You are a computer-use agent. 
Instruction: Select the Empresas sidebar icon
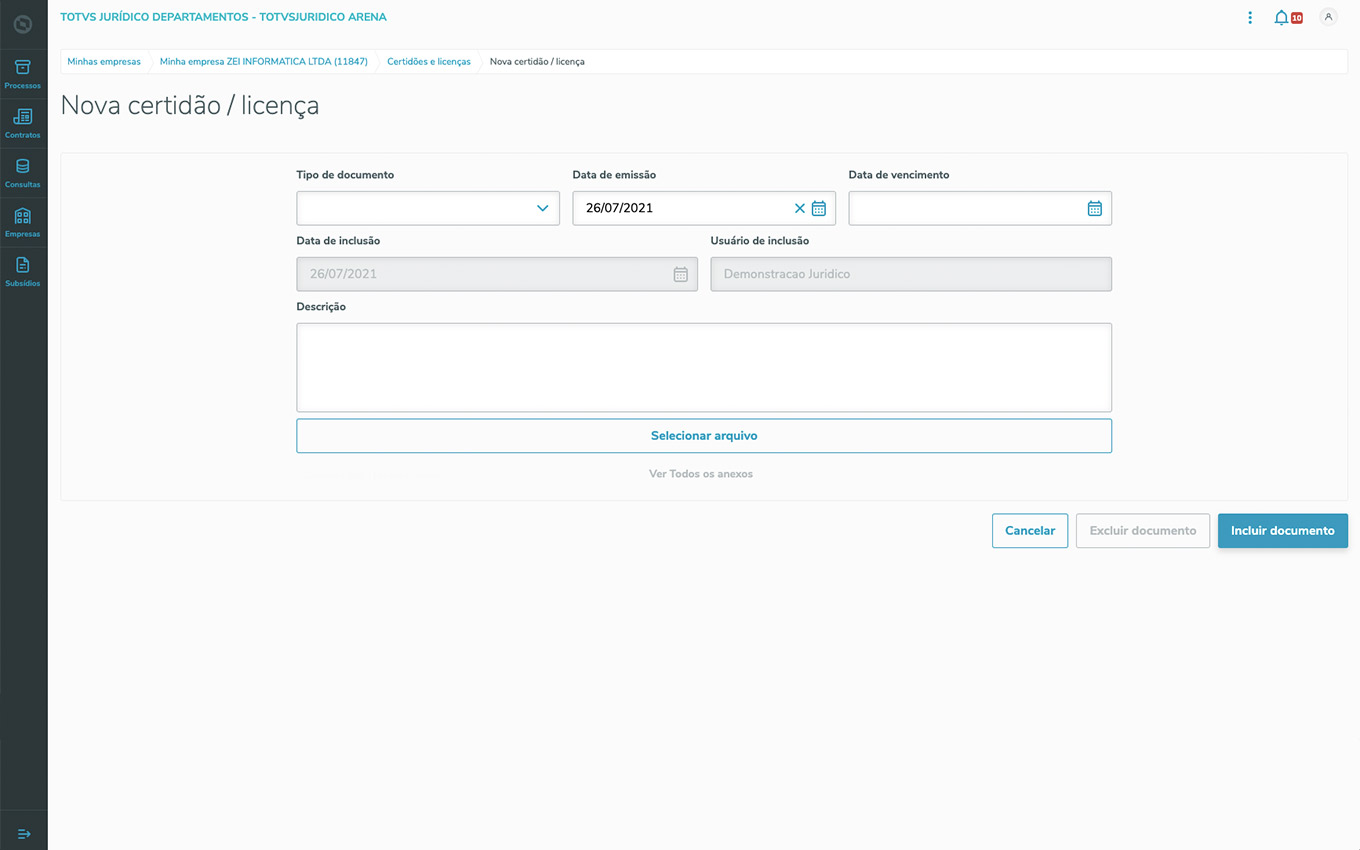click(x=23, y=221)
